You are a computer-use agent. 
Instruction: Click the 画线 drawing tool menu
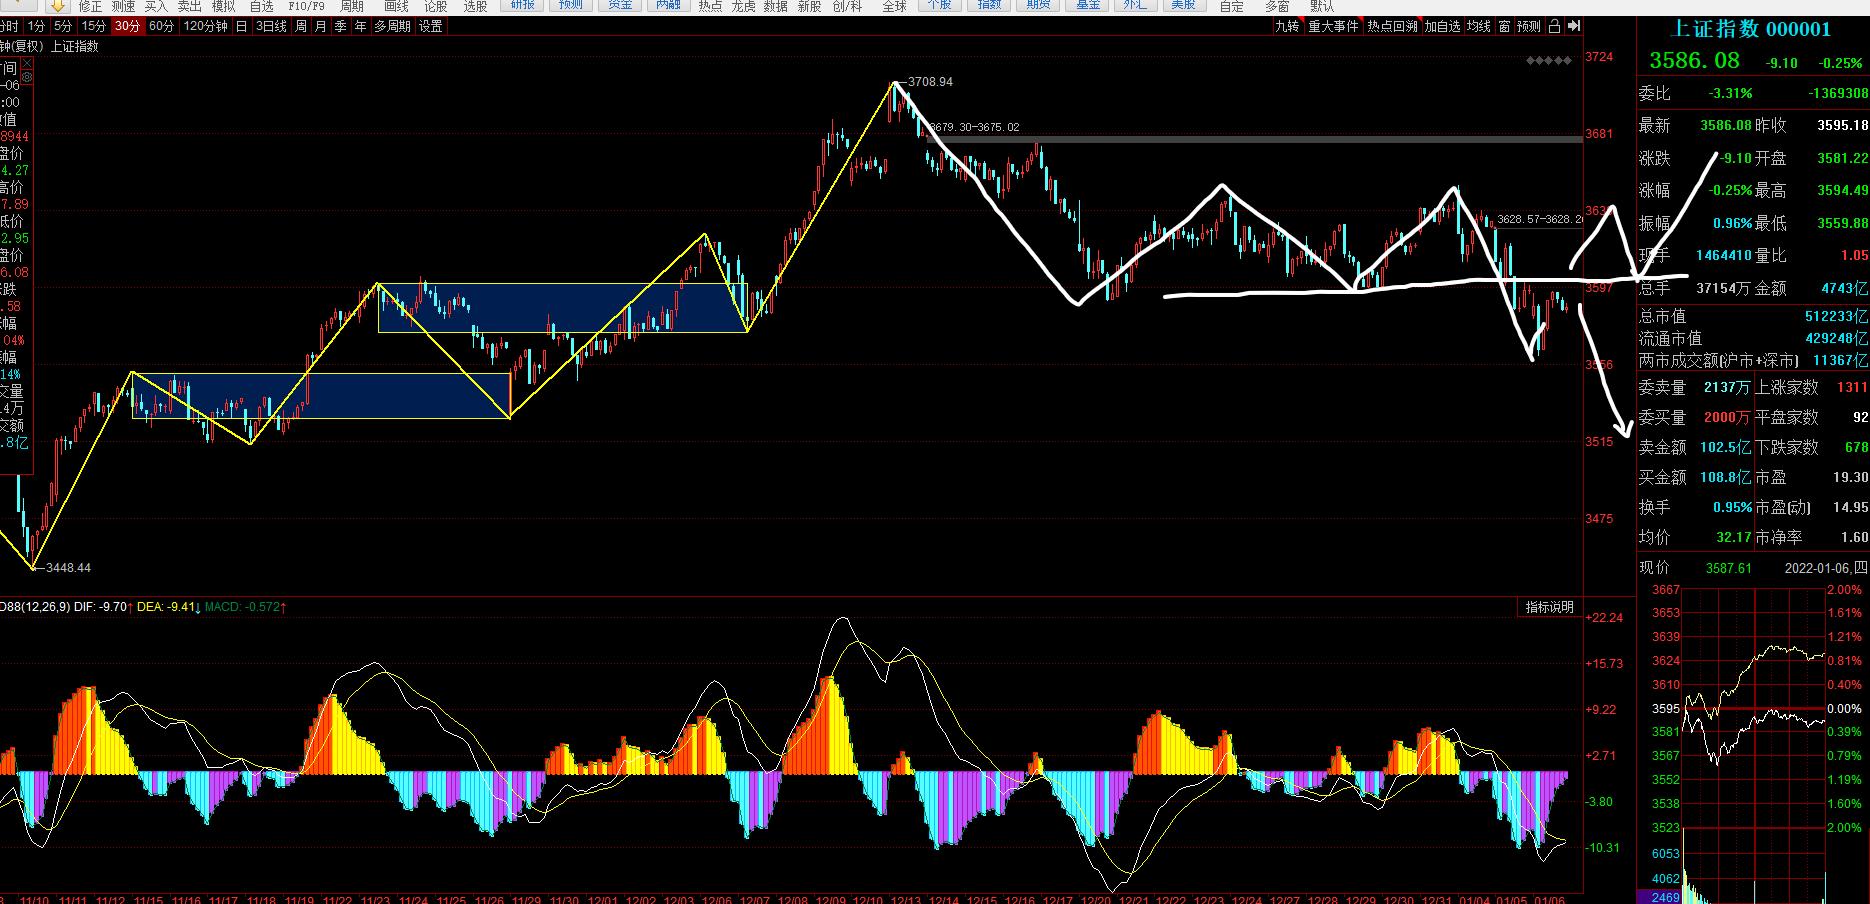[x=396, y=6]
